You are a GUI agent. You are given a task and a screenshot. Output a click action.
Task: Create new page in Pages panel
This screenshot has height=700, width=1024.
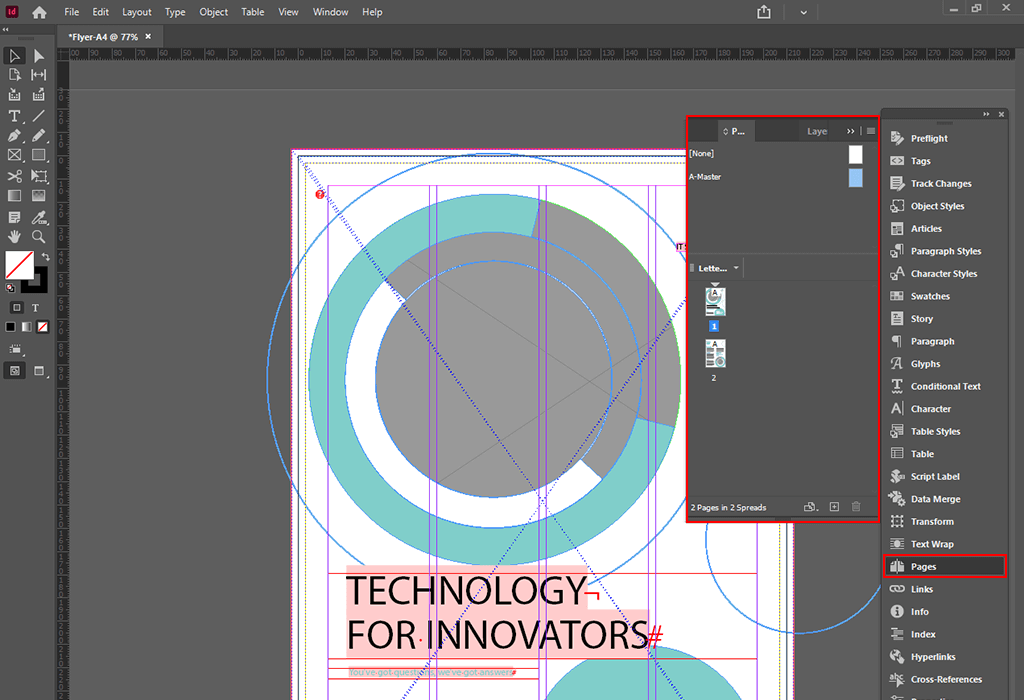click(834, 507)
